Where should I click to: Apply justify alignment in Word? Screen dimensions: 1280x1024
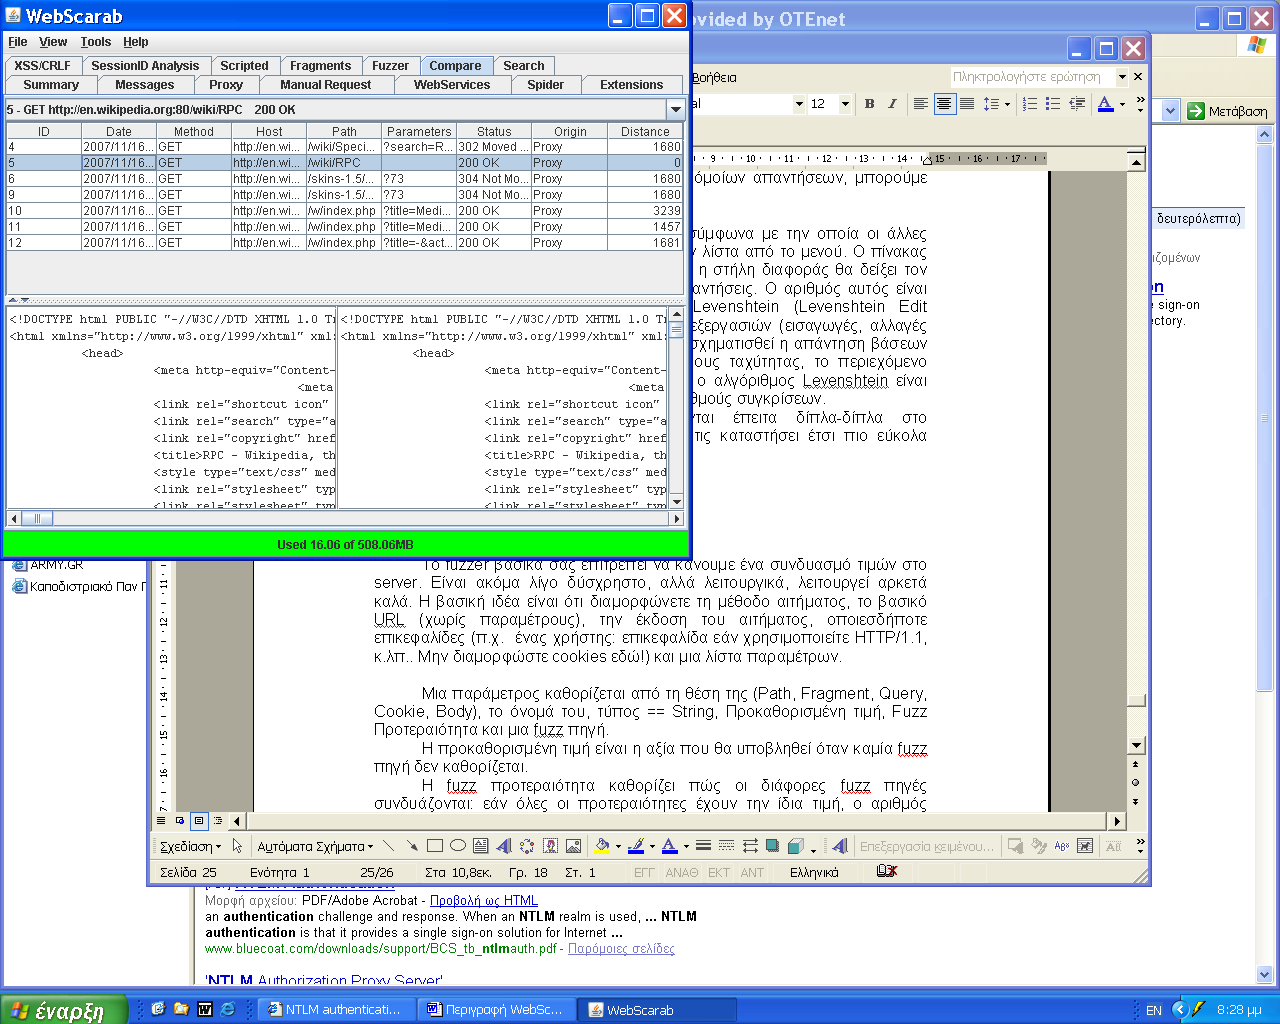967,104
